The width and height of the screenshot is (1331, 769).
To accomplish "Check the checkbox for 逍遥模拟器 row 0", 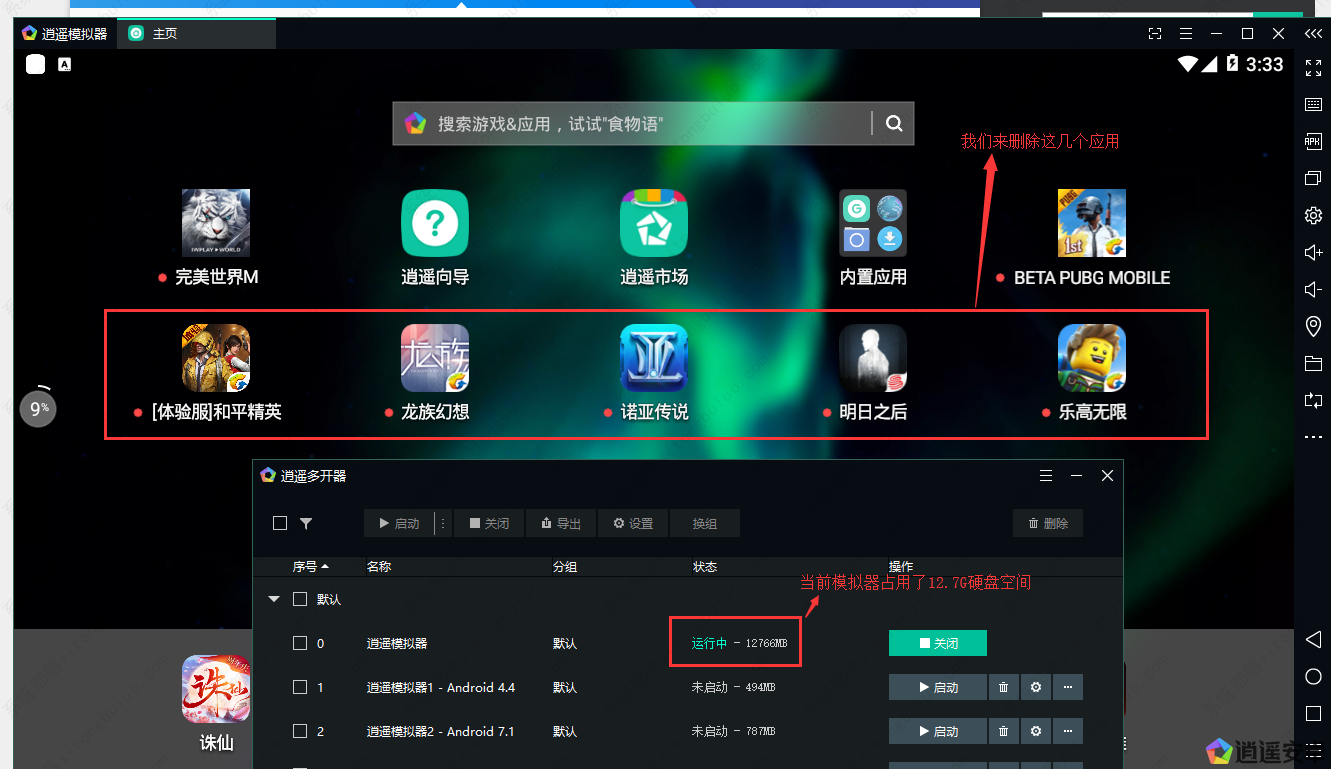I will click(300, 643).
